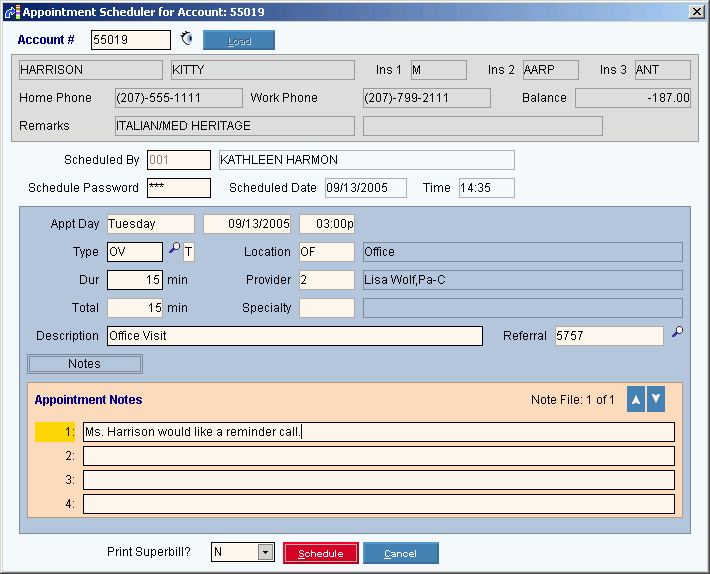Click the KATHLEEN HARMON name field
This screenshot has width=710, height=574.
tap(367, 160)
